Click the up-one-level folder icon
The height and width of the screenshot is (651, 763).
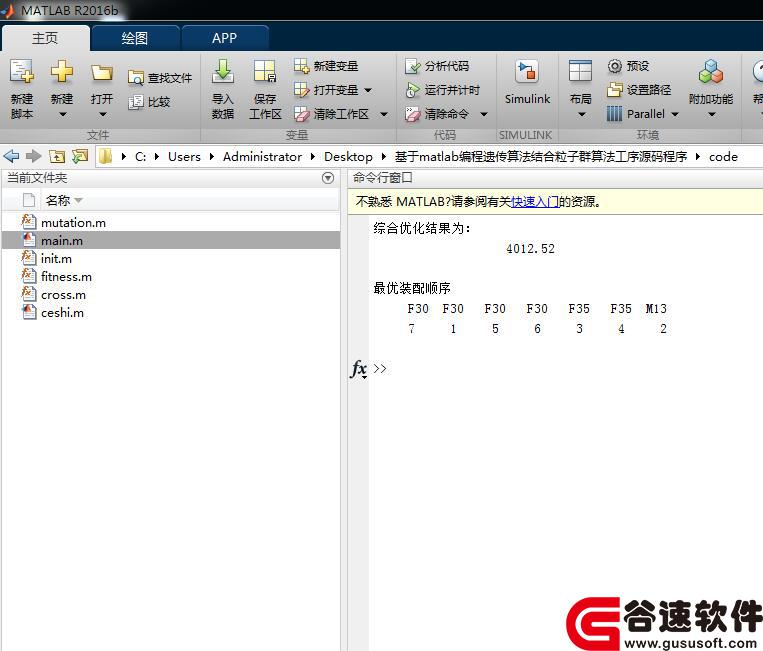tap(57, 156)
